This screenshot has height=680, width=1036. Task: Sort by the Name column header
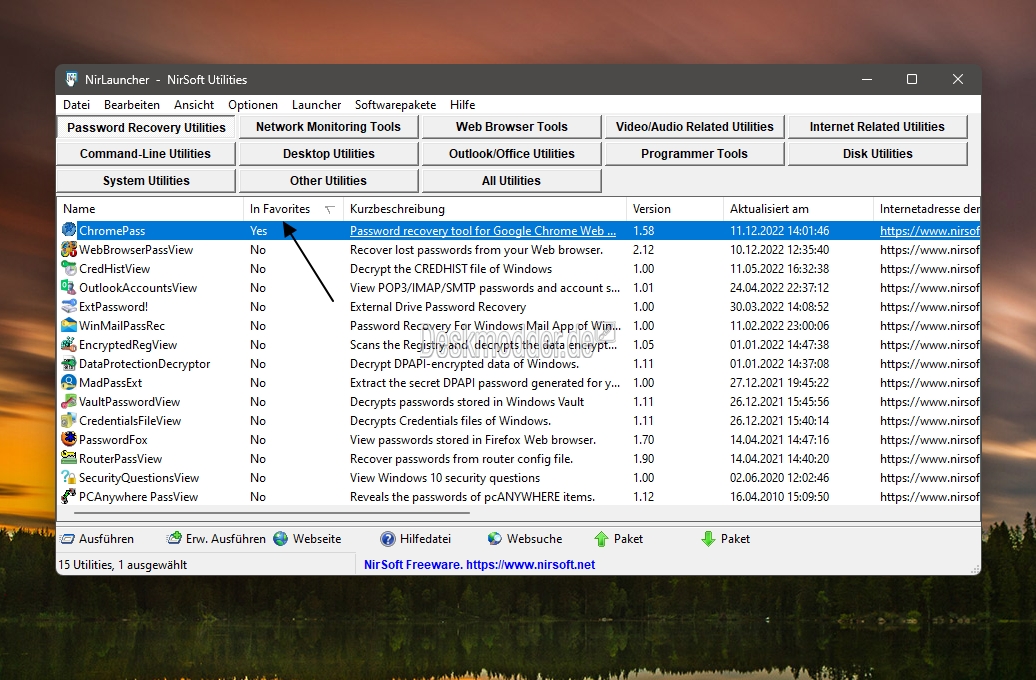click(x=151, y=209)
